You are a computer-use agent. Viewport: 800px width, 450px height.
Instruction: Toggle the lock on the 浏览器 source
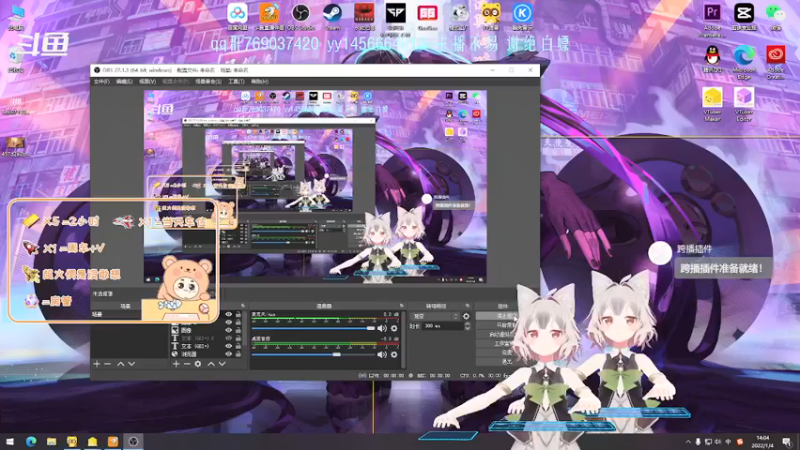tap(238, 354)
